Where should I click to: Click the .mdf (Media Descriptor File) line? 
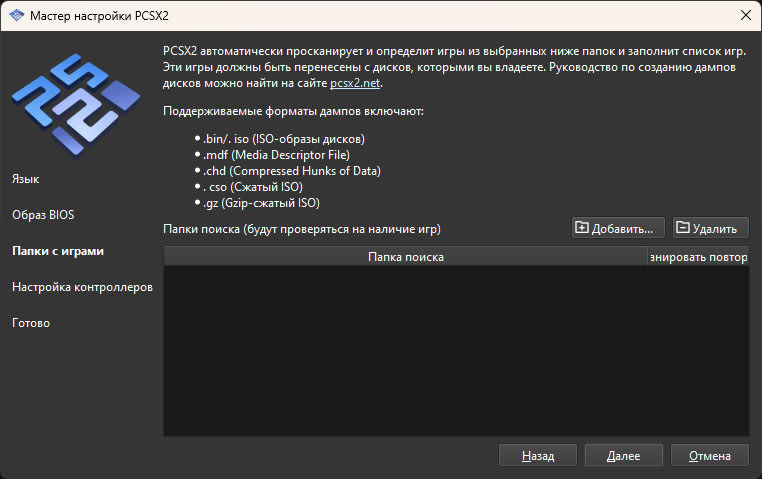[x=276, y=155]
